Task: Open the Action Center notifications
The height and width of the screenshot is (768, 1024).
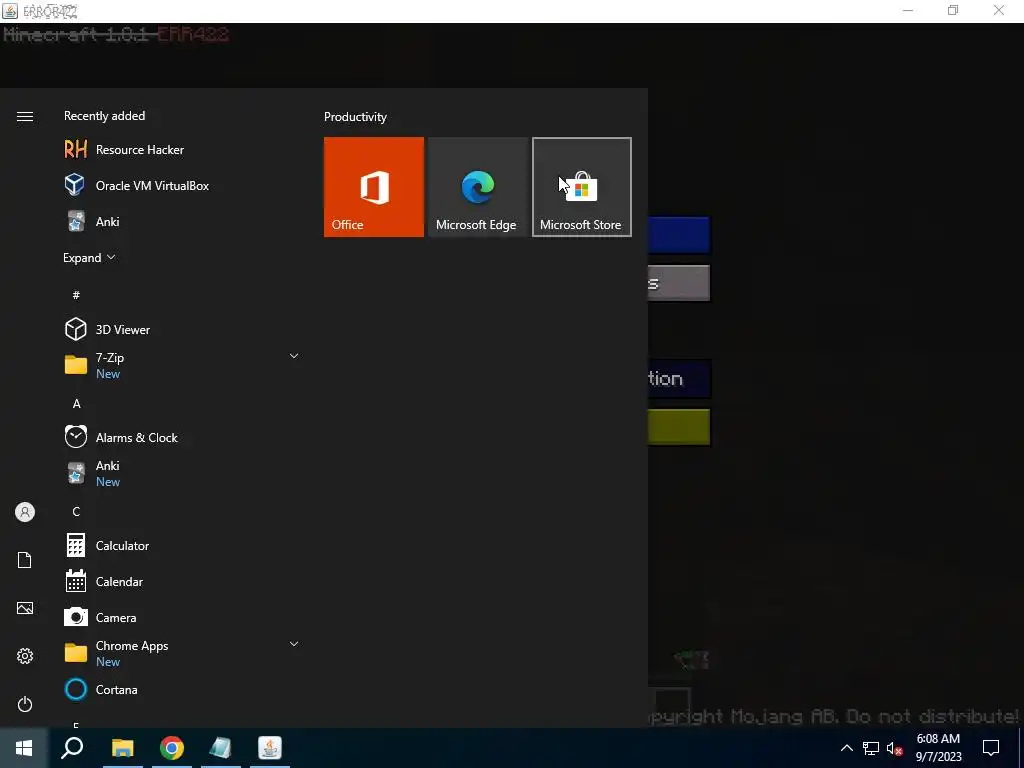Action: 991,748
